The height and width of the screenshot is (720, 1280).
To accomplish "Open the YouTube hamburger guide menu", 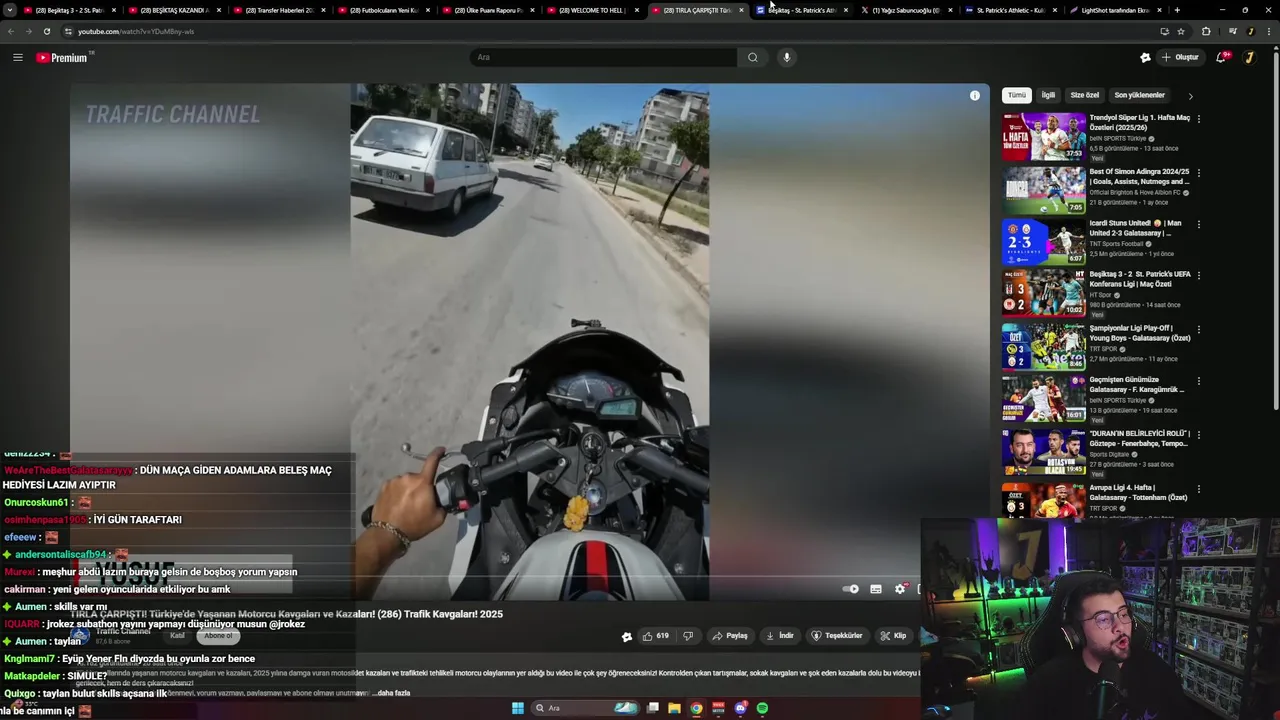I will click(18, 57).
